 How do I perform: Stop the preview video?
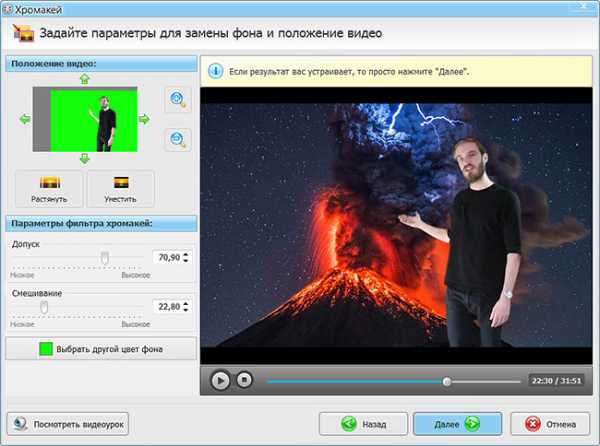pyautogui.click(x=244, y=380)
